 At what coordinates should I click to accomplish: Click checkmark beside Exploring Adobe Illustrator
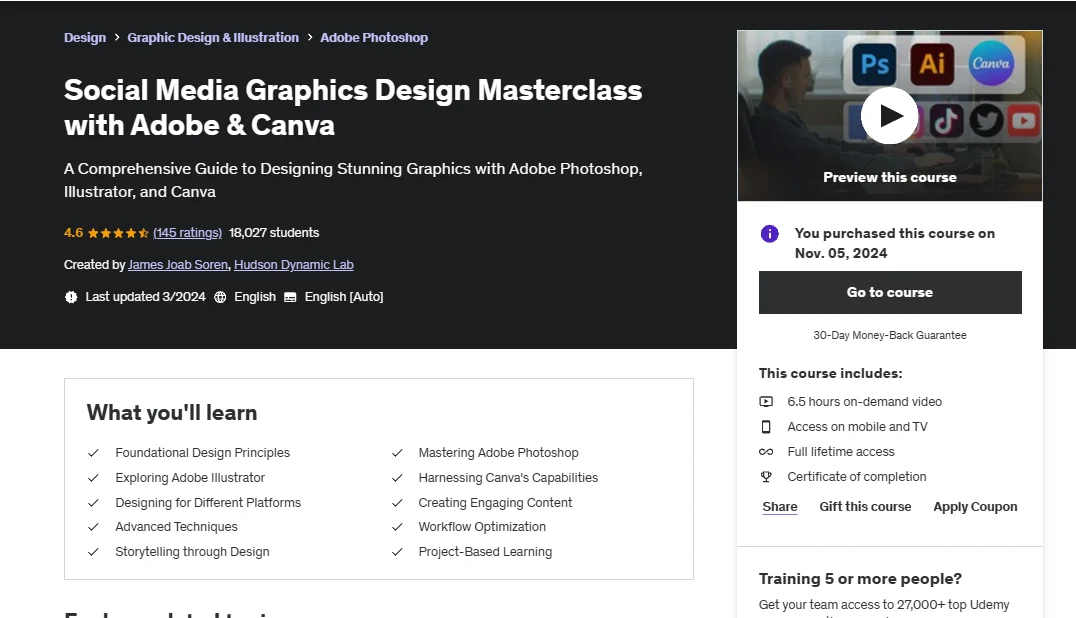pos(93,478)
